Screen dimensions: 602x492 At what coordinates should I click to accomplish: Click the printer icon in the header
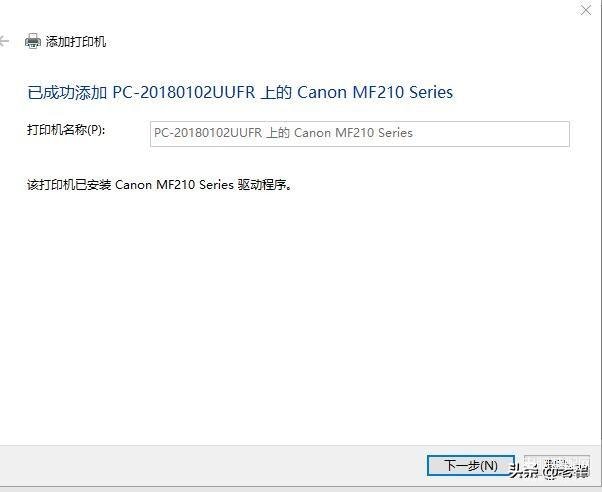pyautogui.click(x=33, y=41)
